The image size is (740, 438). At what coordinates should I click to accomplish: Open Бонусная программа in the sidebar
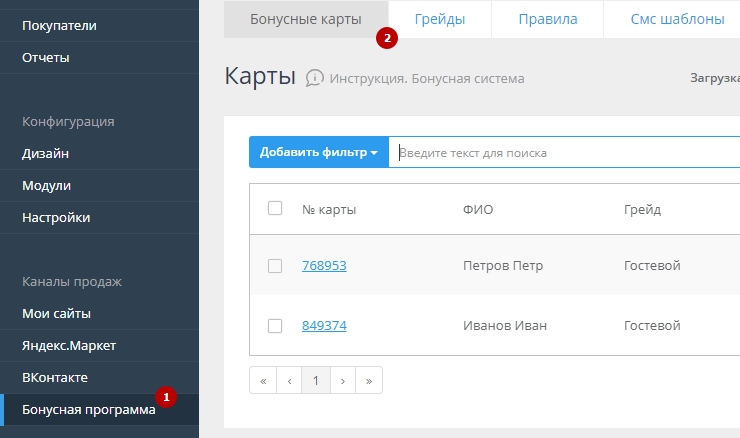click(89, 410)
